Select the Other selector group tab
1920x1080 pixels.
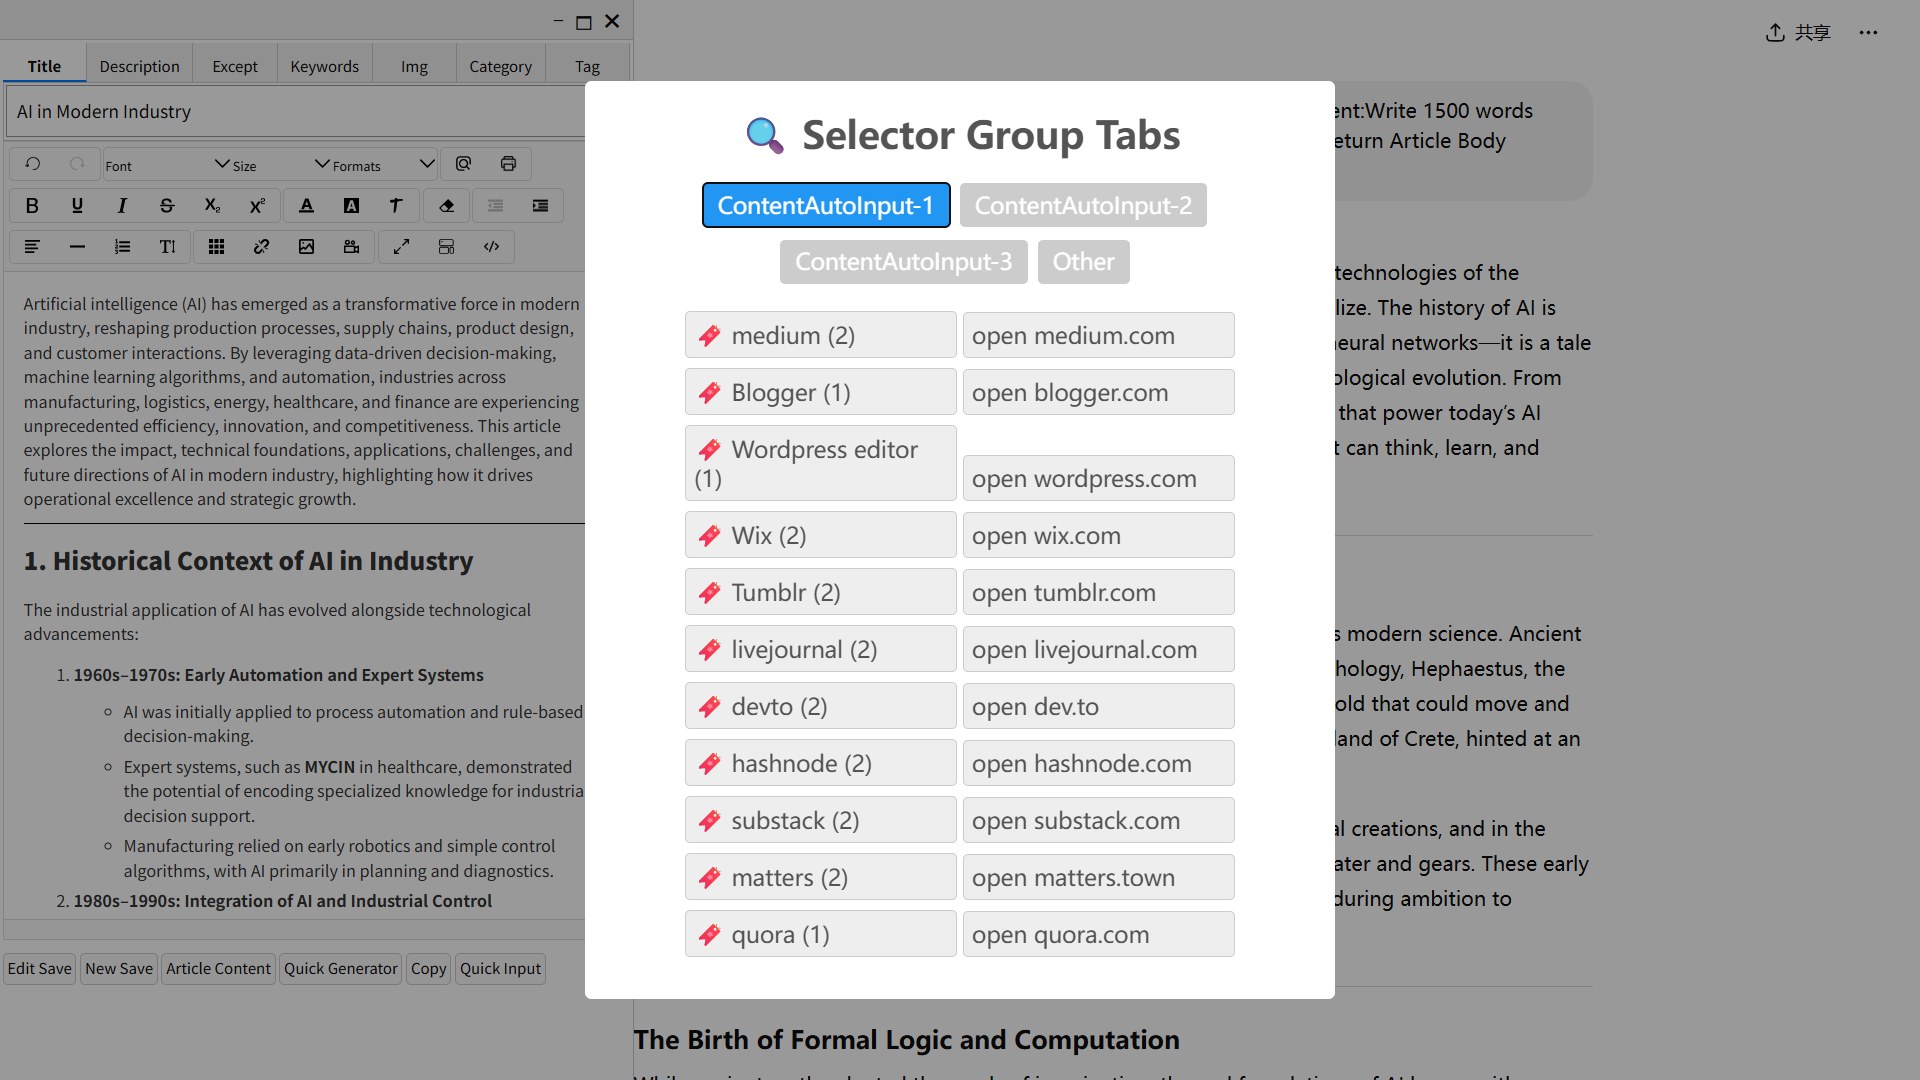[1083, 262]
